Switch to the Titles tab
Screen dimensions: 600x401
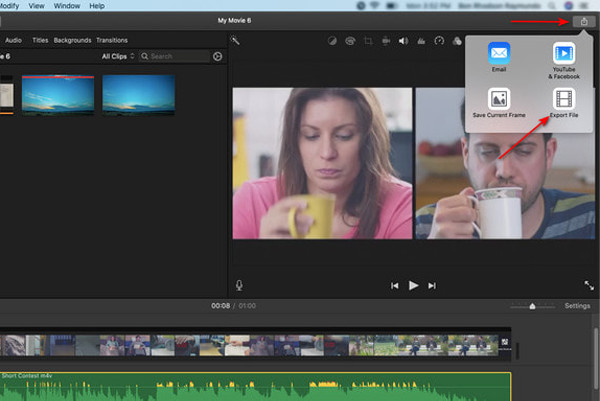40,40
